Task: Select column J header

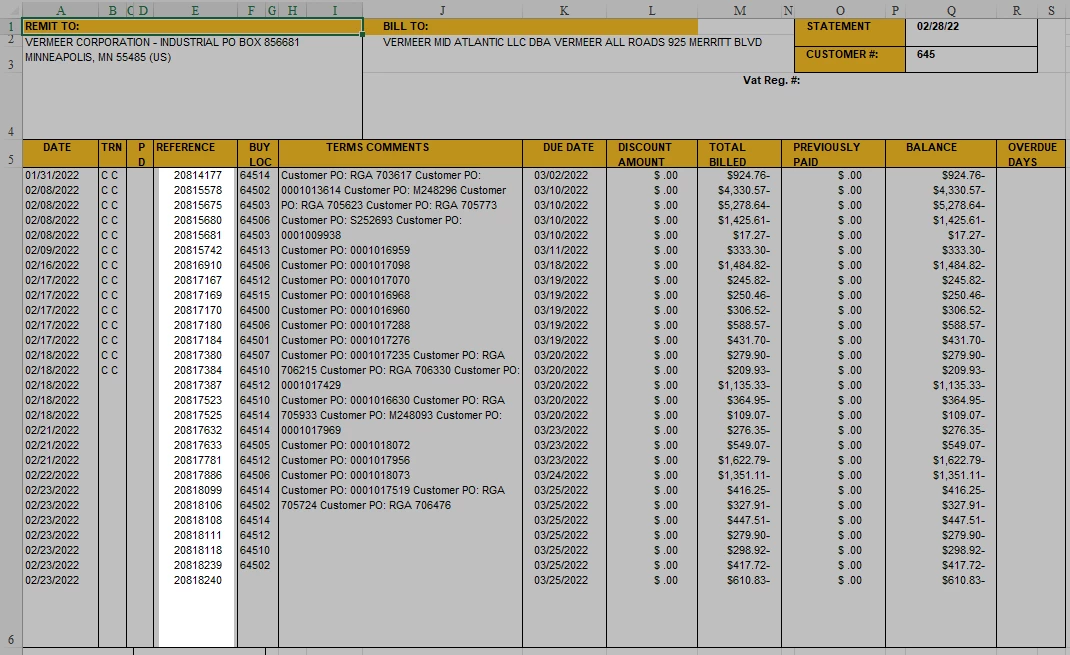Action: pos(442,10)
